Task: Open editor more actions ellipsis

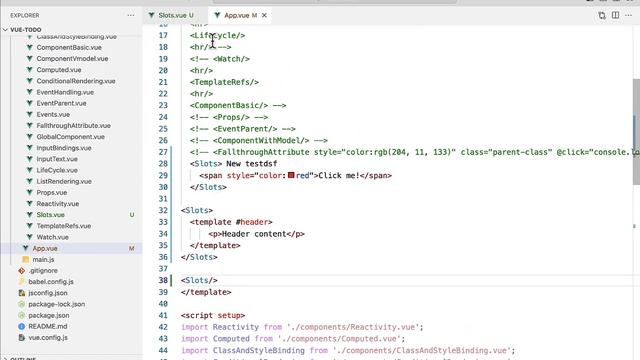Action: coord(629,16)
